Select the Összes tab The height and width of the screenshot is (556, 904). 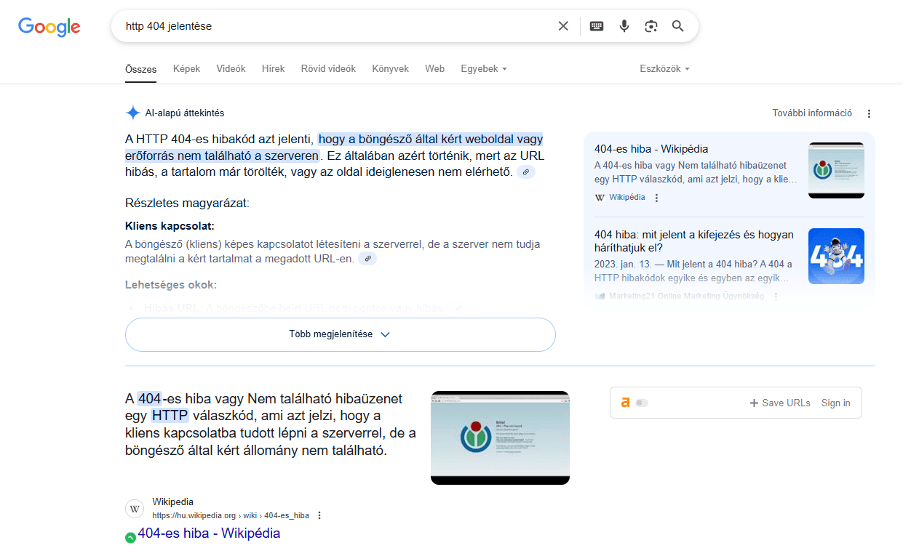(141, 69)
